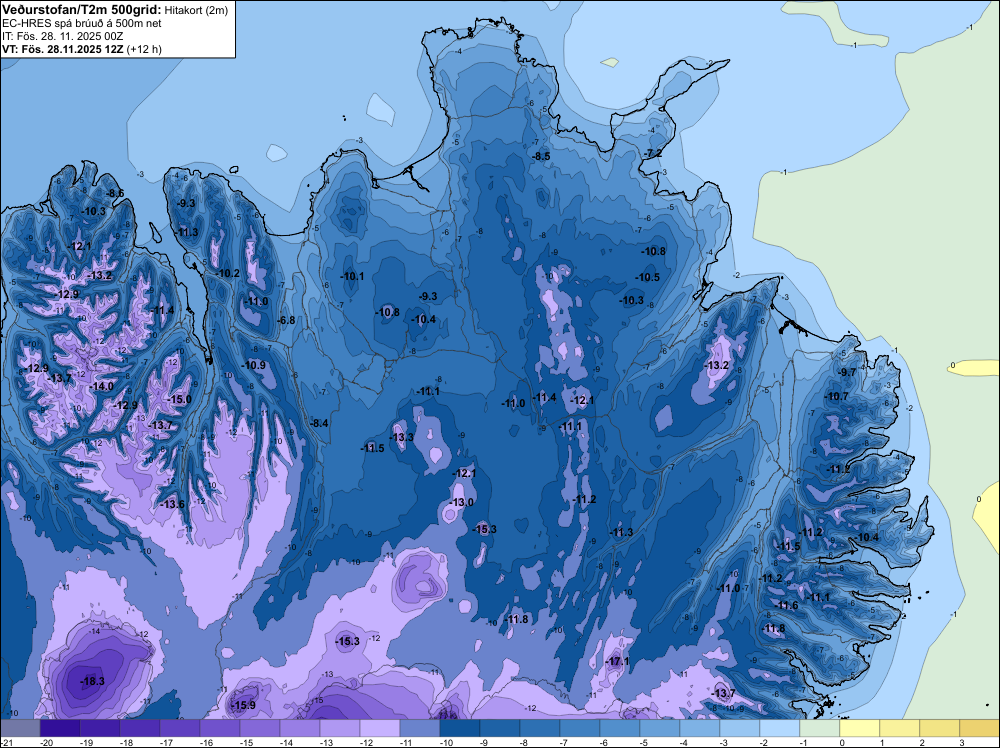Click the valid time 'VT: Fös. 28.11.2025 12Z'

[63, 49]
